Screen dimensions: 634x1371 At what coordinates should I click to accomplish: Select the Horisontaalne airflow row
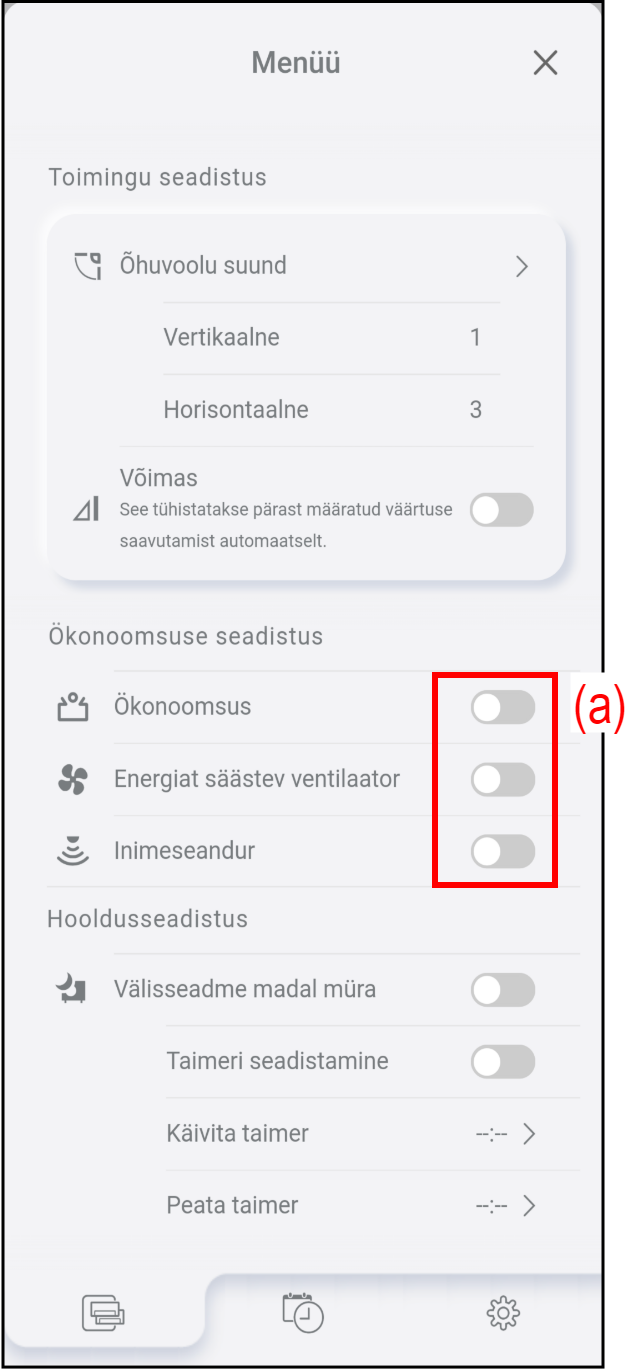[332, 410]
